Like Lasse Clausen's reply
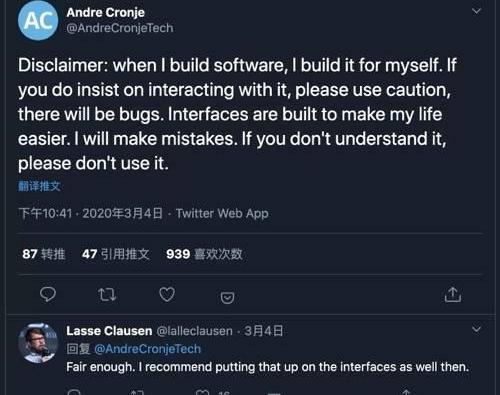This screenshot has width=500, height=395. (202, 392)
